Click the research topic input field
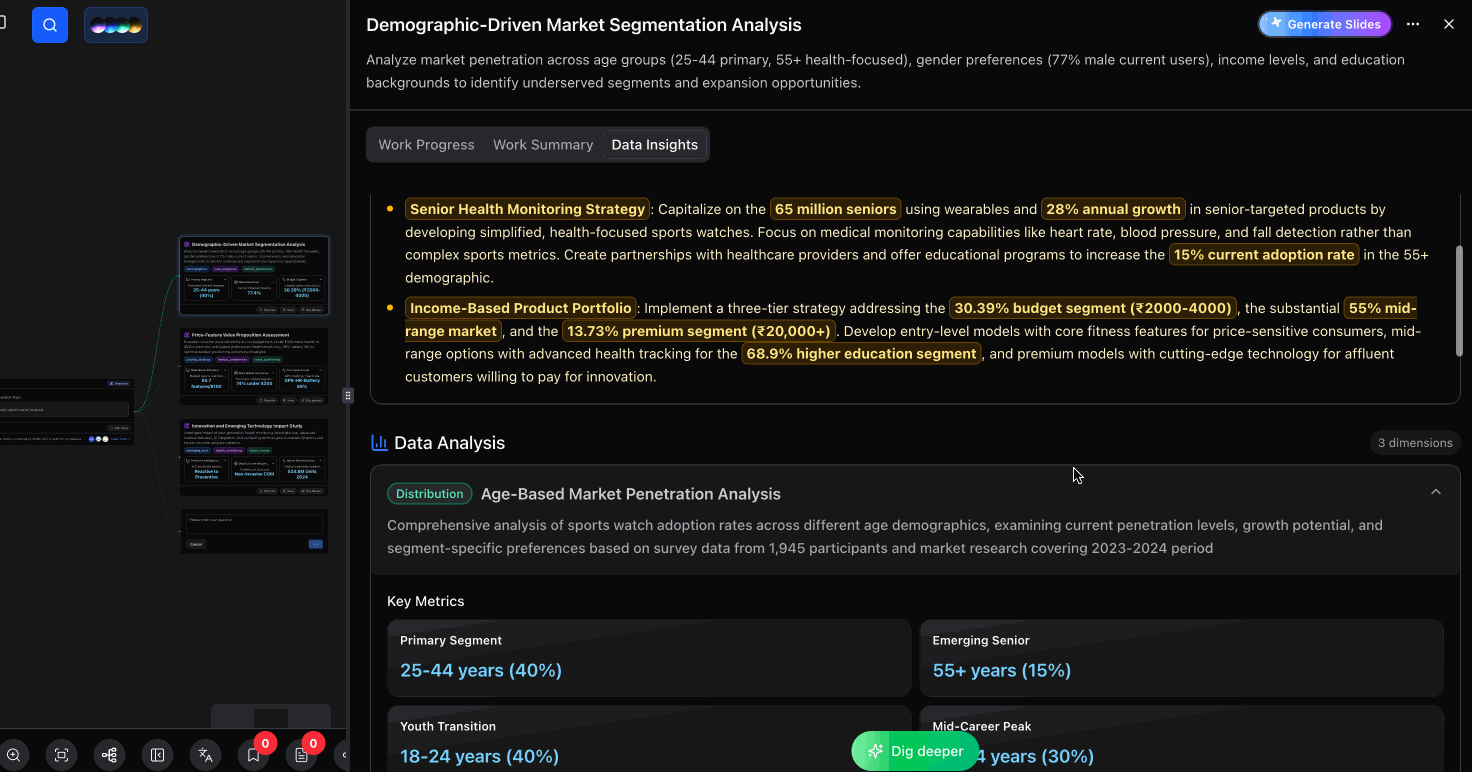The height and width of the screenshot is (772, 1472). (64, 410)
